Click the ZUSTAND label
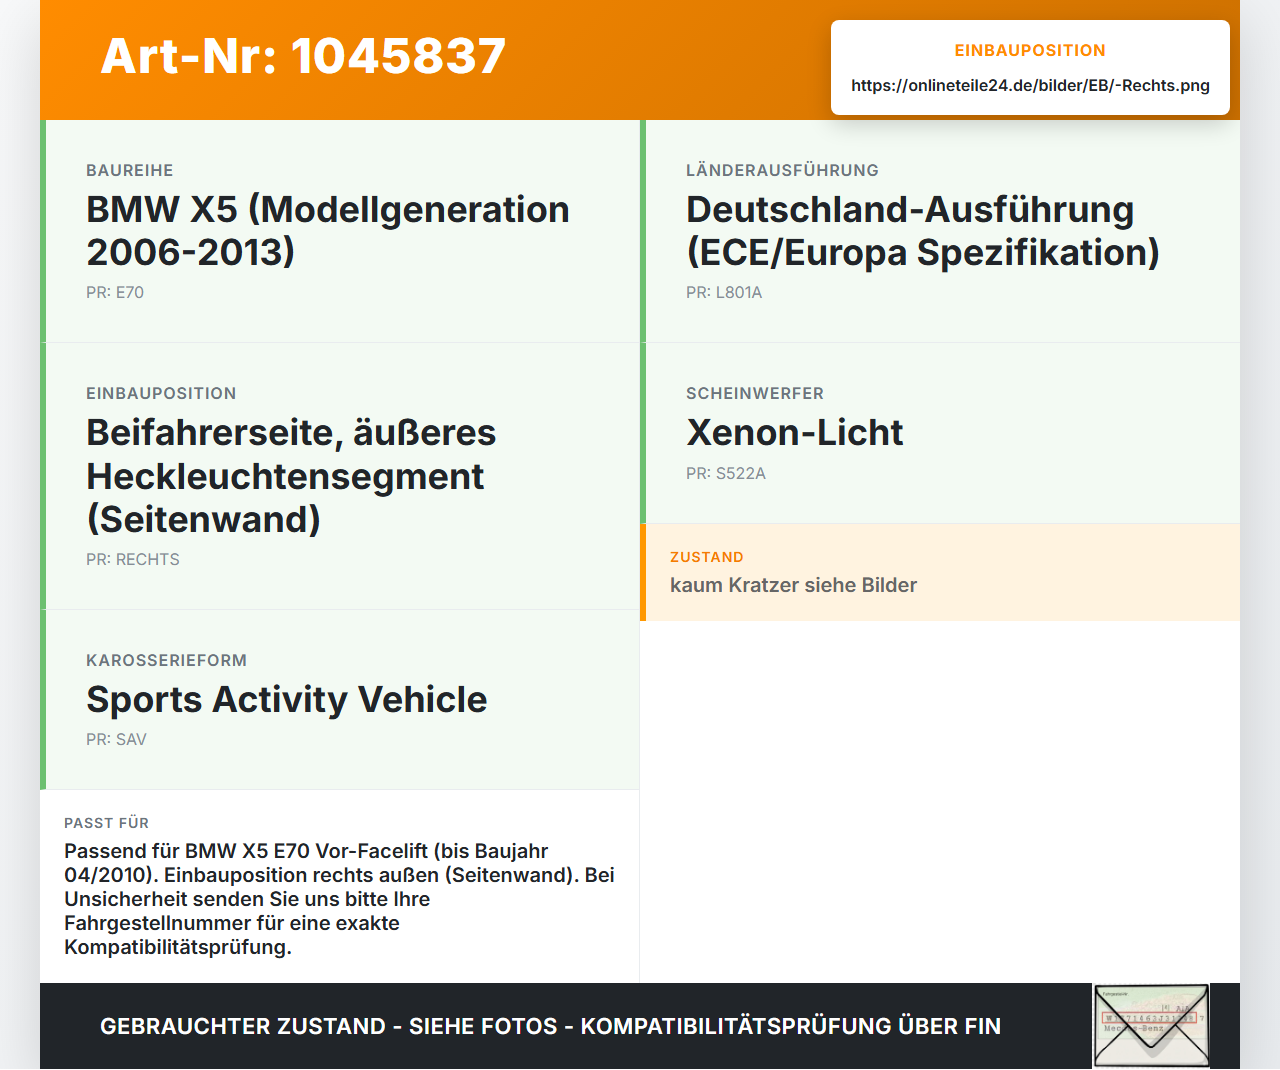This screenshot has height=1070, width=1280. 707,558
